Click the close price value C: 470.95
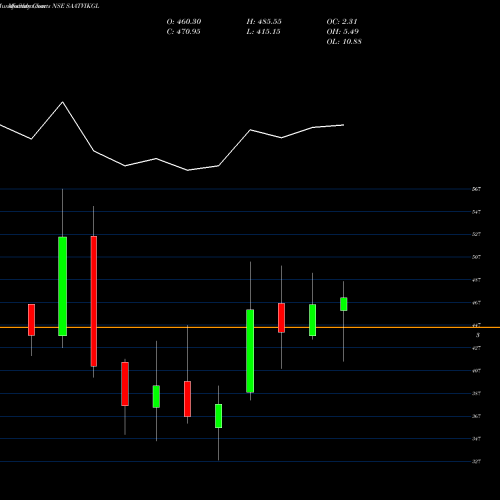The height and width of the screenshot is (500, 500). pos(183,32)
